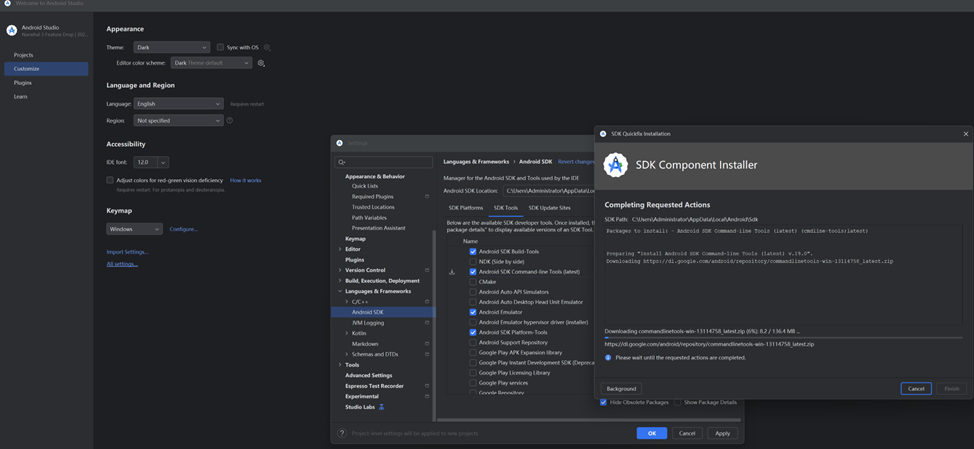Uncheck Android SDK Platform-Tools
The width and height of the screenshot is (974, 449).
click(x=473, y=332)
